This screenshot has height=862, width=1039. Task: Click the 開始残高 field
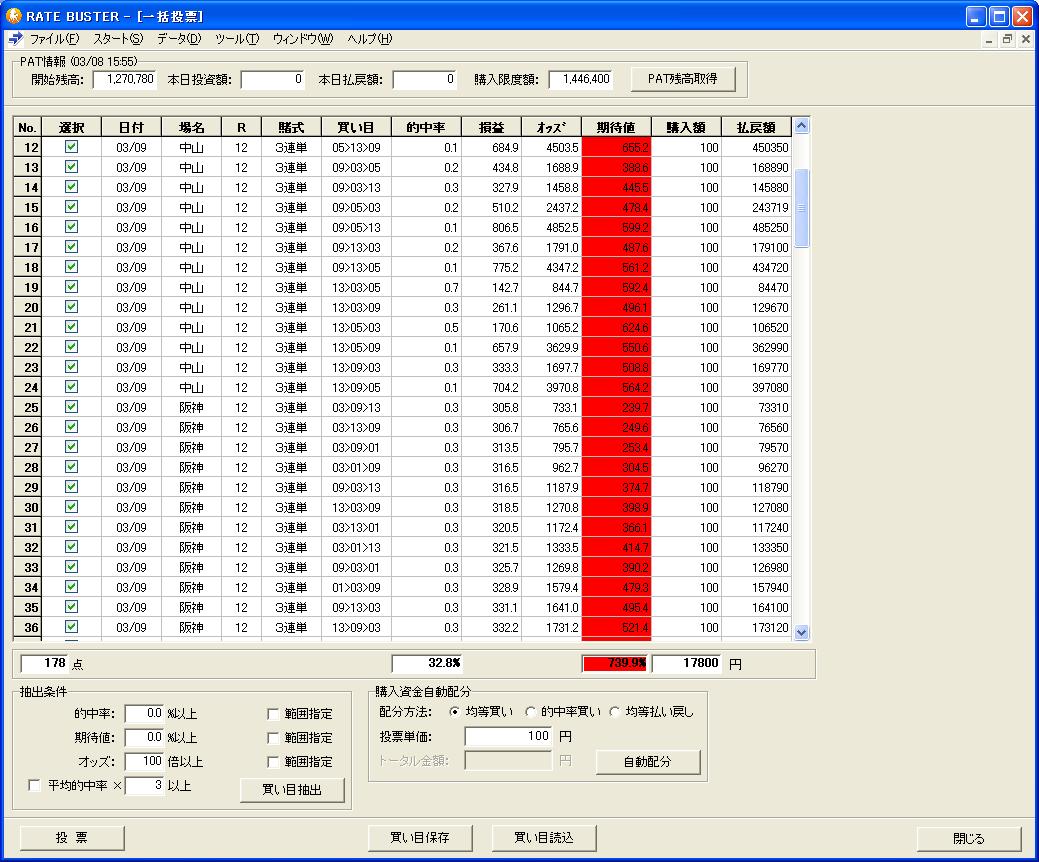coord(125,80)
